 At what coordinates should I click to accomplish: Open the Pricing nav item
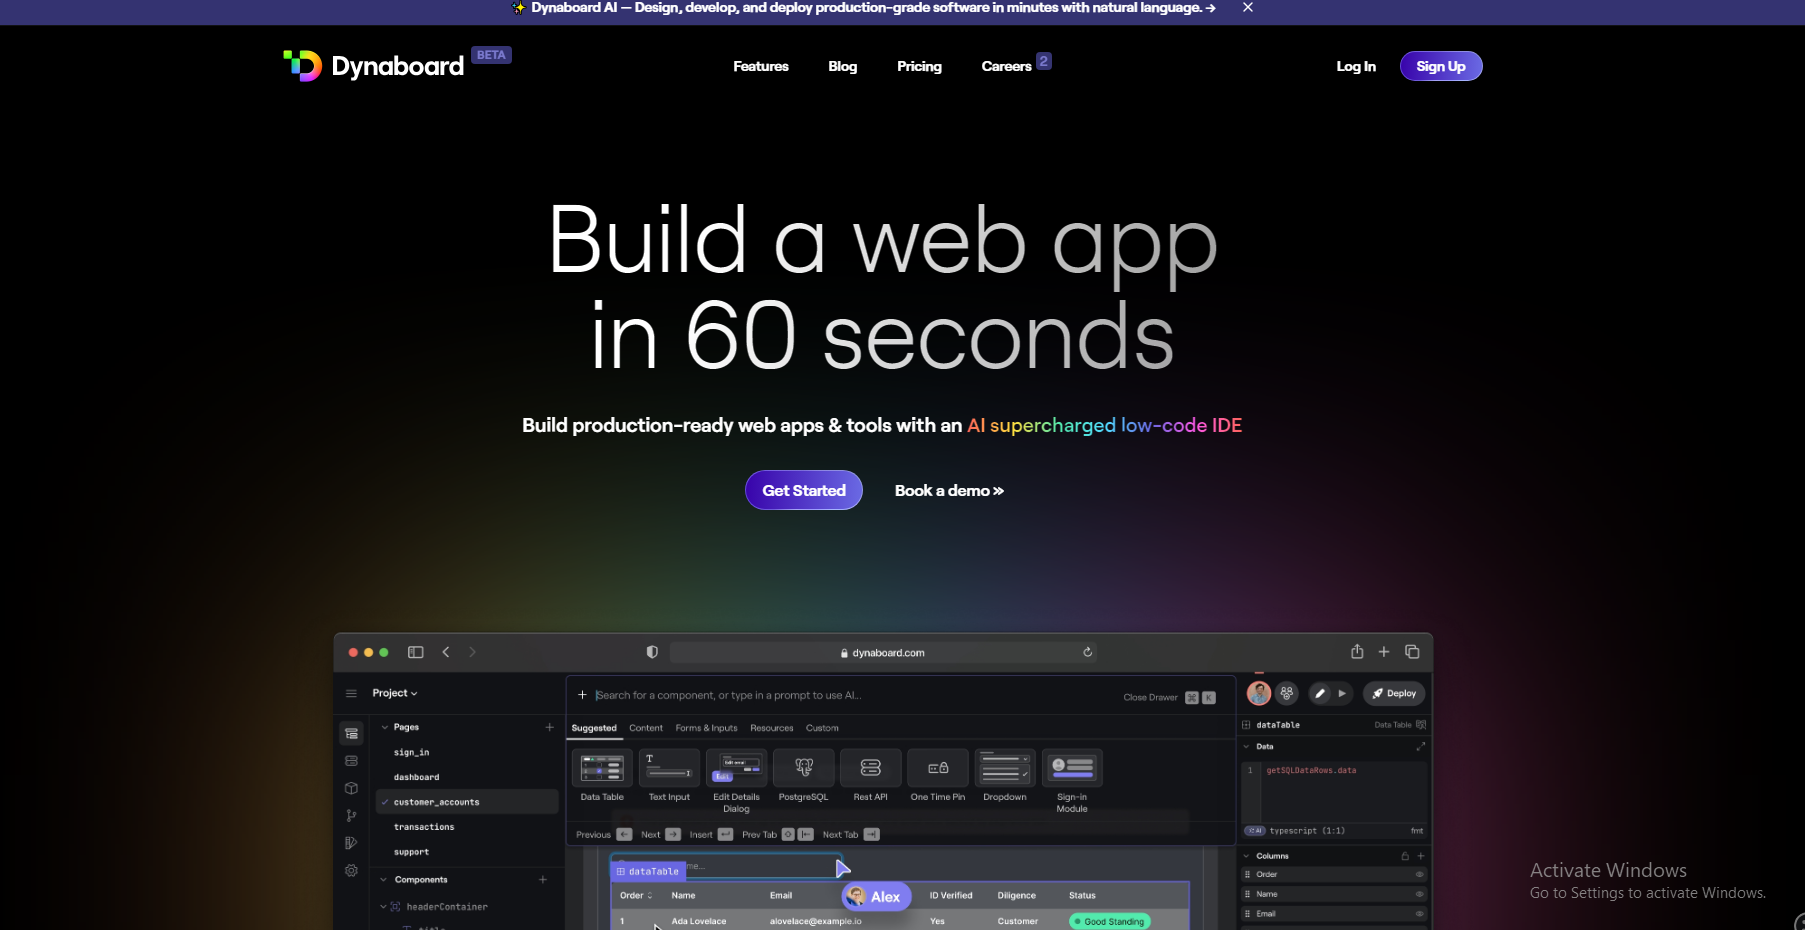[919, 66]
